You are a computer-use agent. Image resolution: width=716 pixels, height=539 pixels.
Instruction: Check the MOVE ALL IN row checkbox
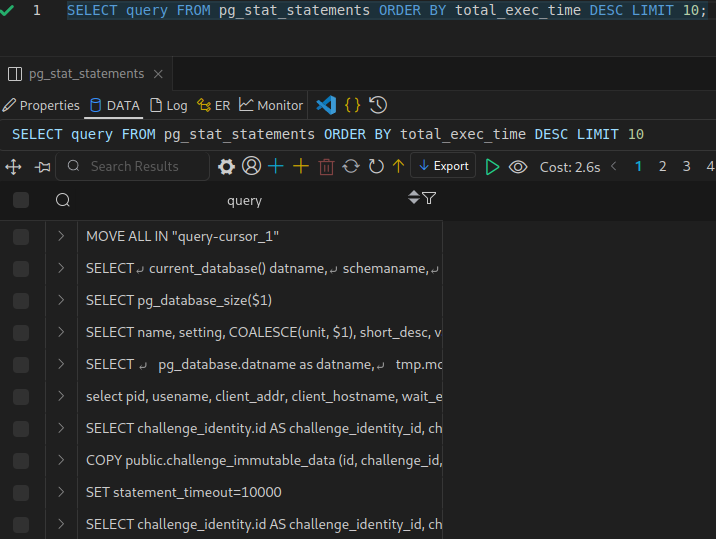tap(21, 237)
